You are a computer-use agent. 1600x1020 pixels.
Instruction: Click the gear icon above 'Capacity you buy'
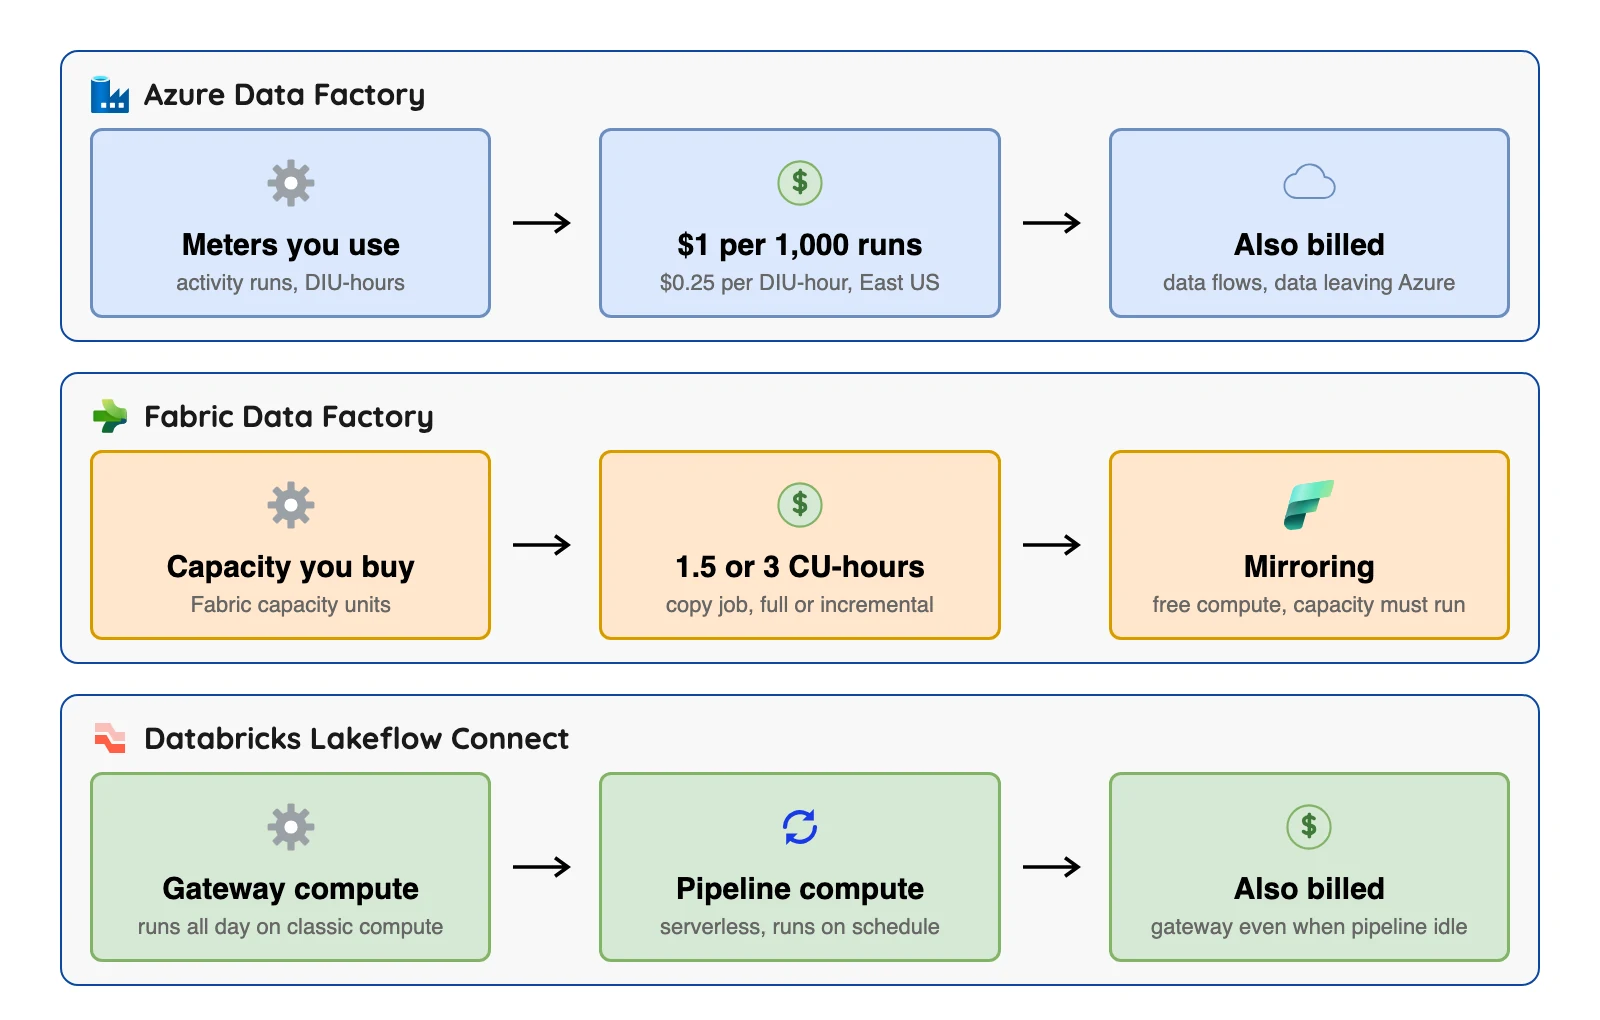tap(291, 505)
